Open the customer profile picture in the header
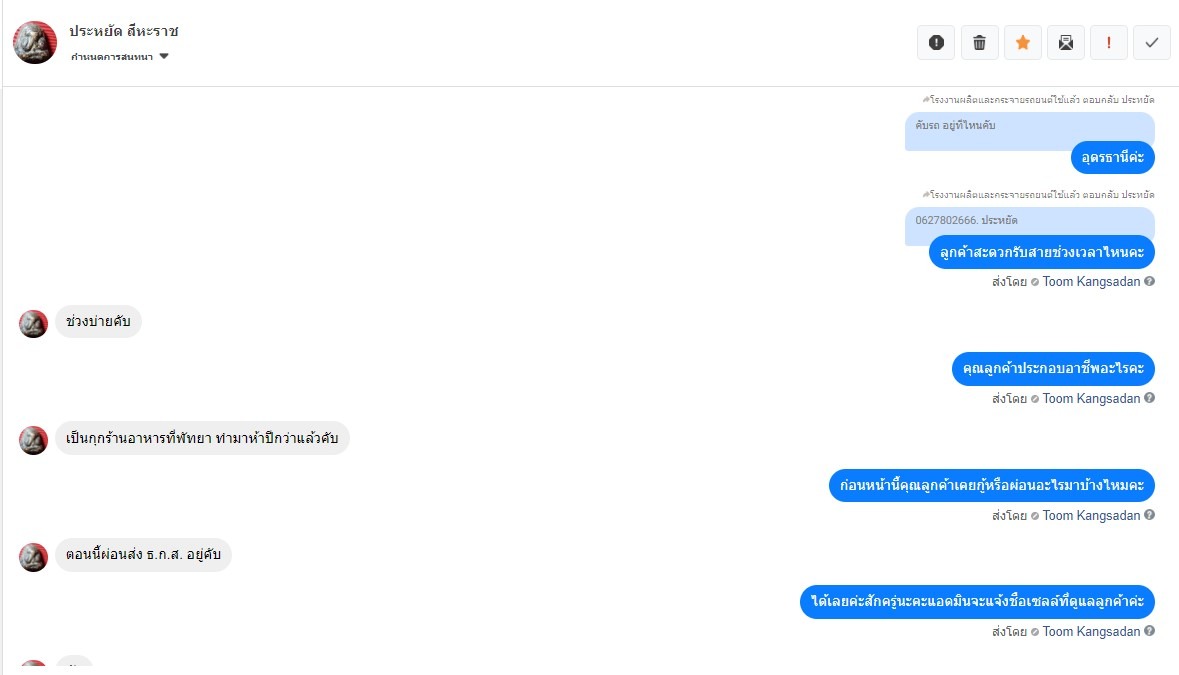The width and height of the screenshot is (1179, 675). tap(35, 42)
